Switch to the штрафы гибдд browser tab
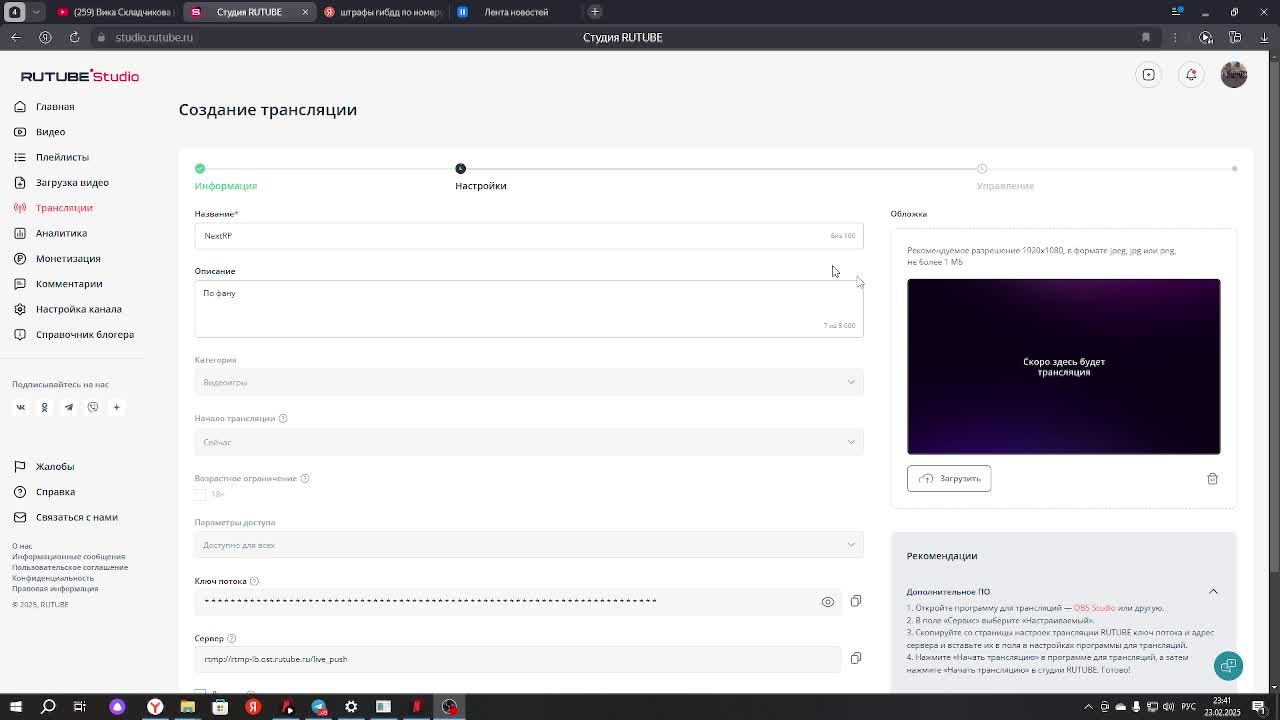 pyautogui.click(x=383, y=12)
